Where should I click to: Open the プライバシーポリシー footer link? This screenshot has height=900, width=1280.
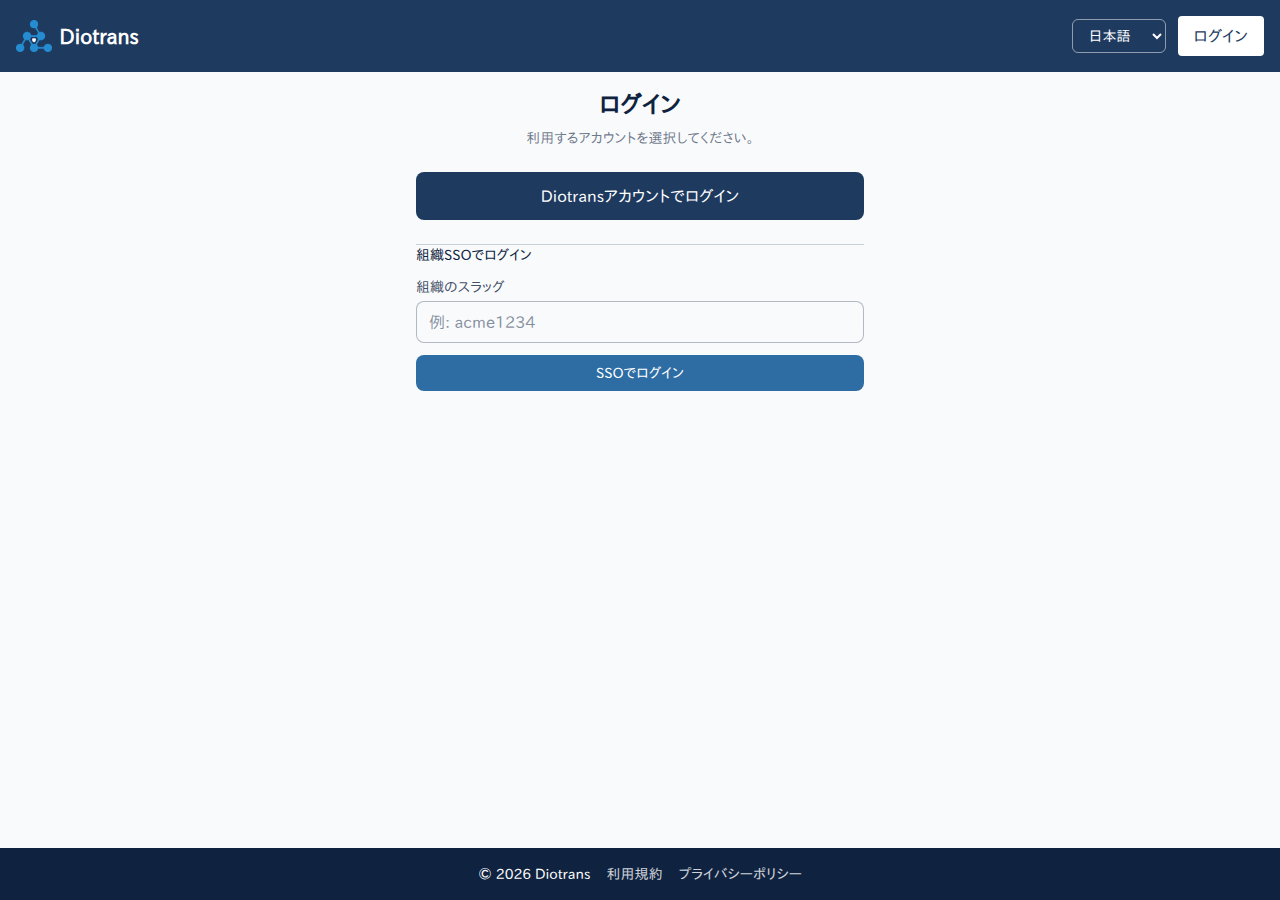740,874
